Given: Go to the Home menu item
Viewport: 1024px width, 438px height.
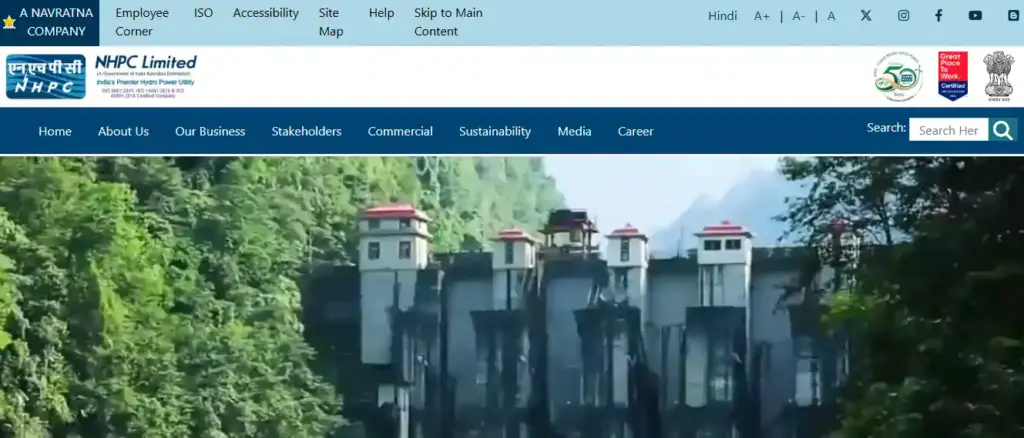Looking at the screenshot, I should 55,131.
